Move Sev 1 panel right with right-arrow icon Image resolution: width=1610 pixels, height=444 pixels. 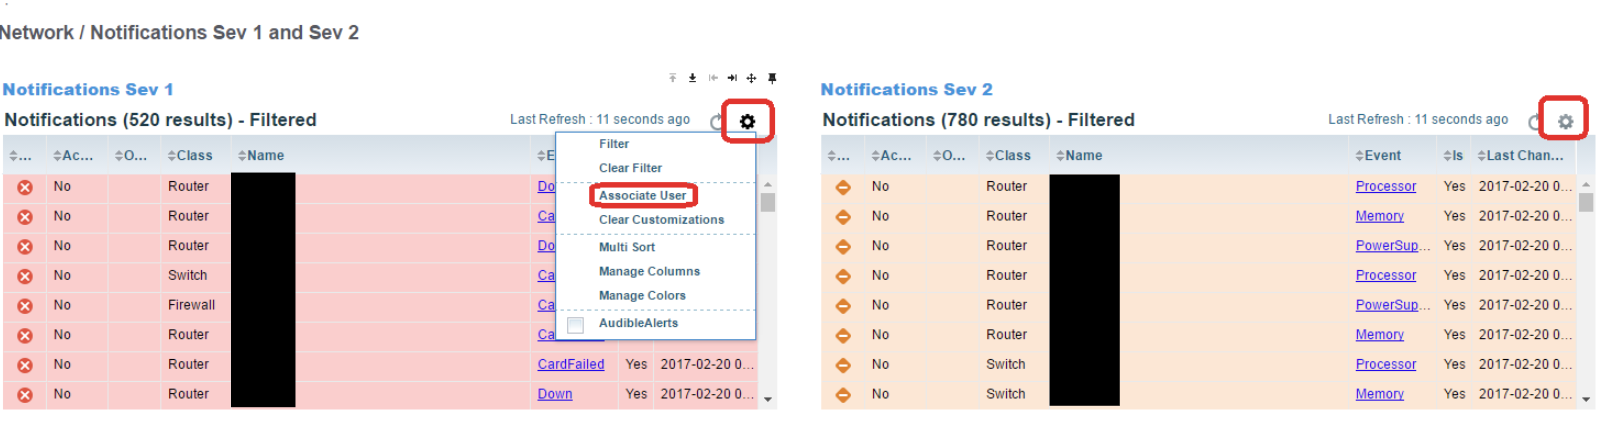click(x=732, y=78)
